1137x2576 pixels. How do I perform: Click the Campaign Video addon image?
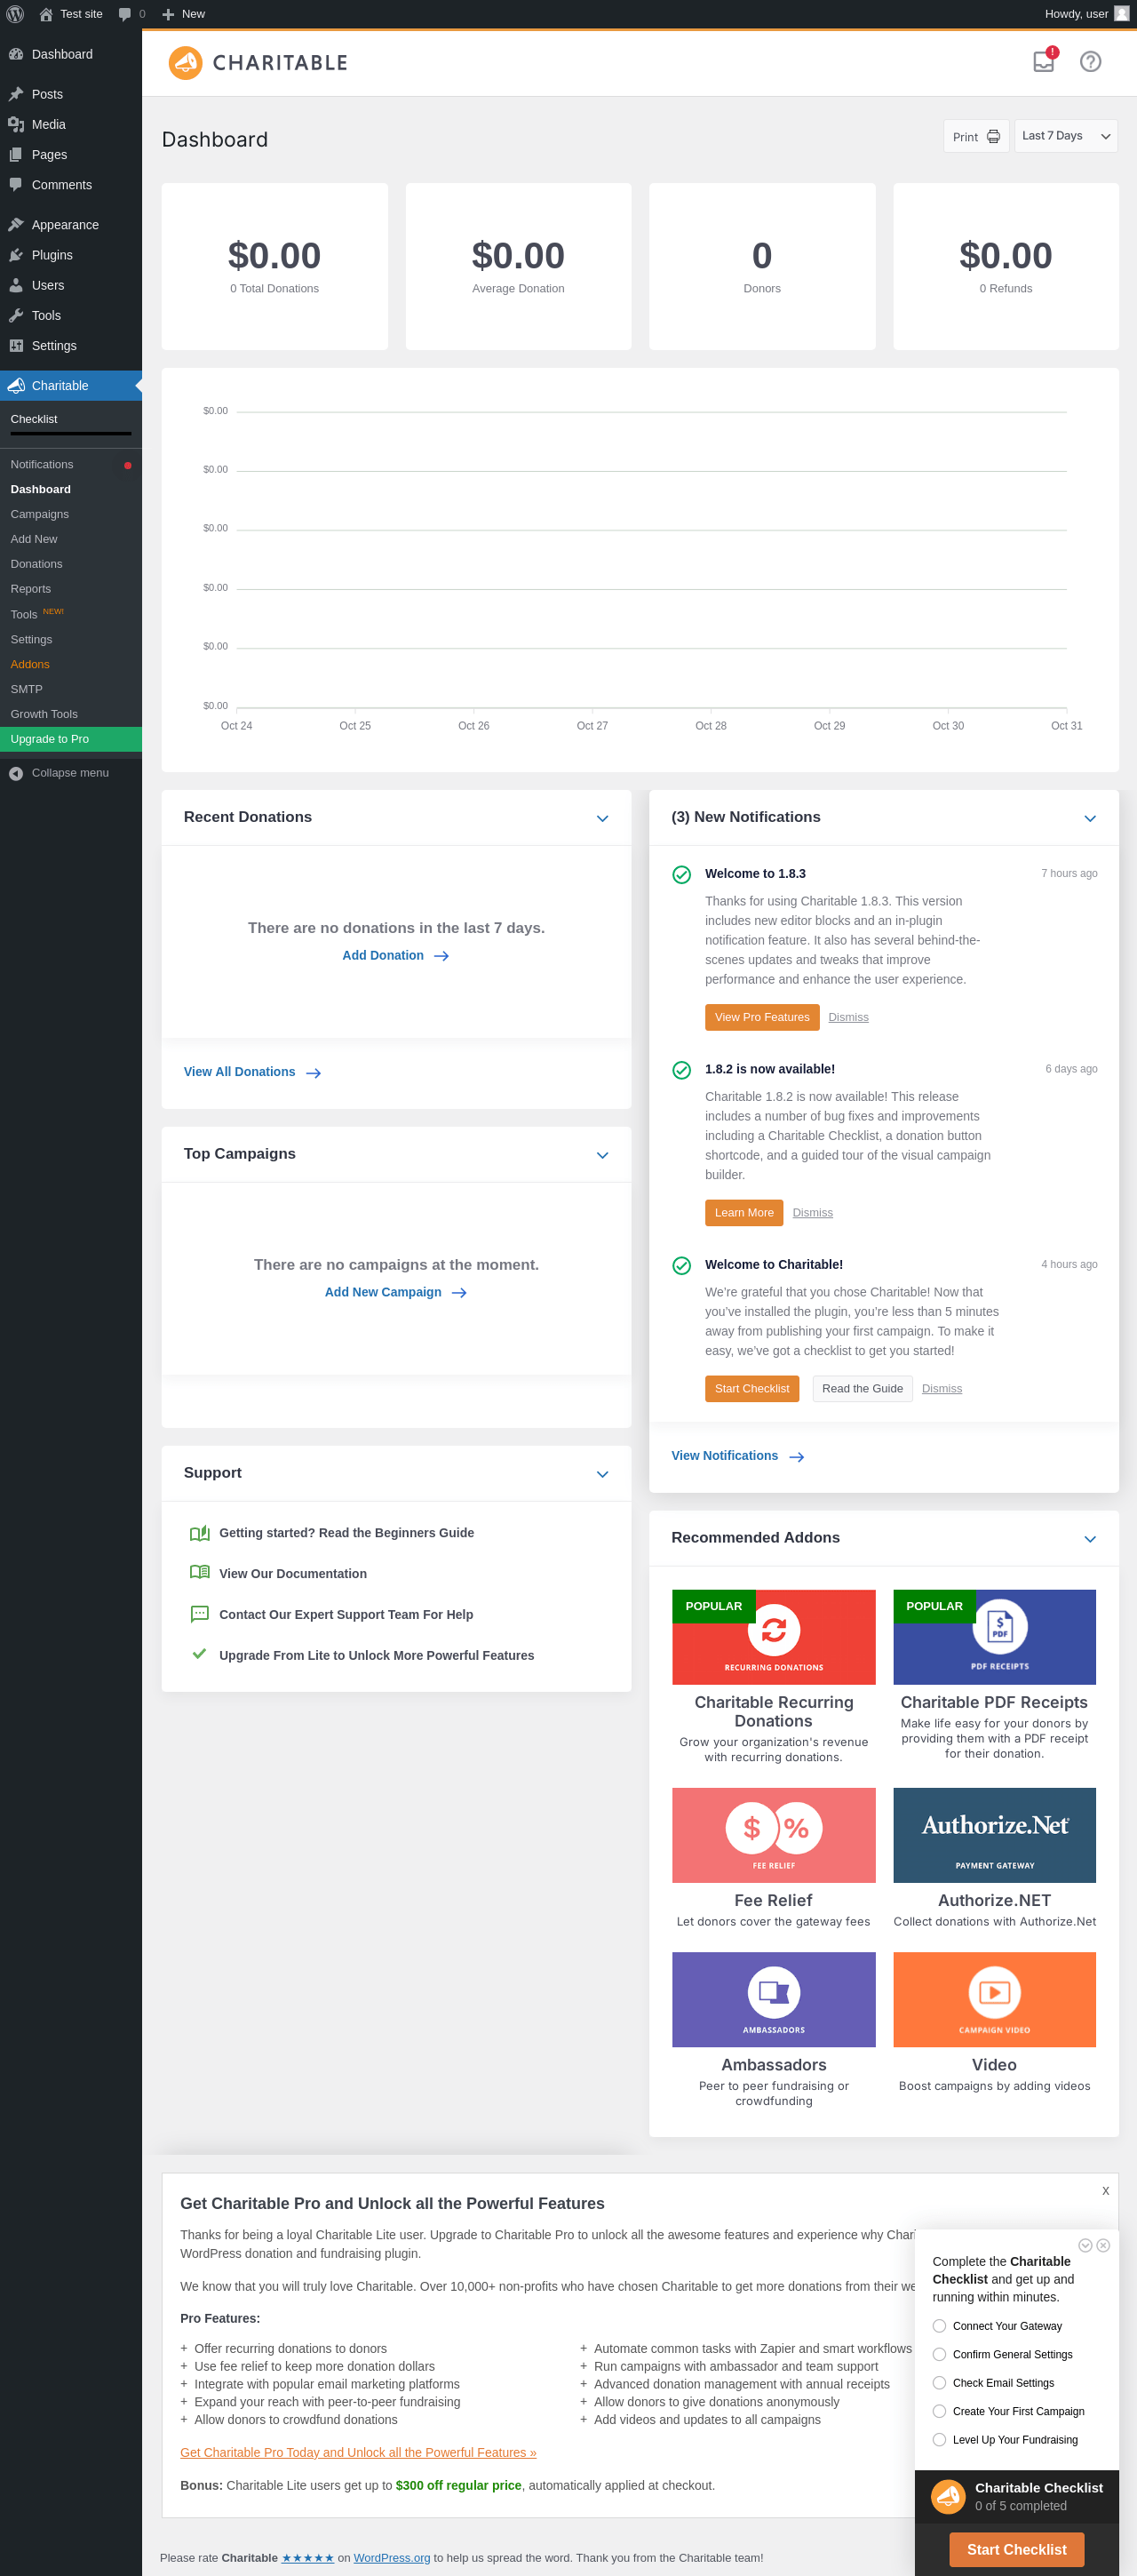pyautogui.click(x=994, y=2000)
